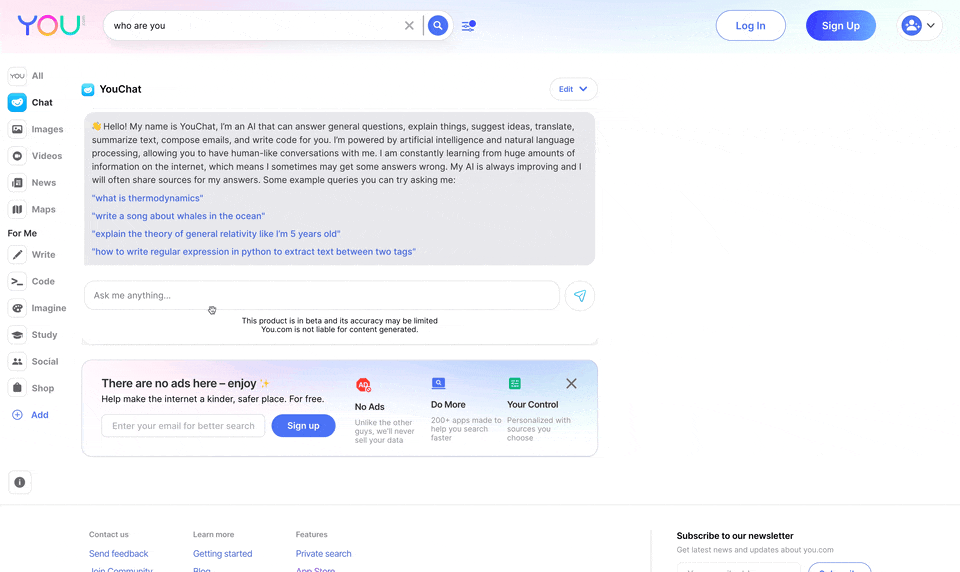Image resolution: width=960 pixels, height=572 pixels.
Task: Switch to the Maps tab
Action: pos(33,210)
